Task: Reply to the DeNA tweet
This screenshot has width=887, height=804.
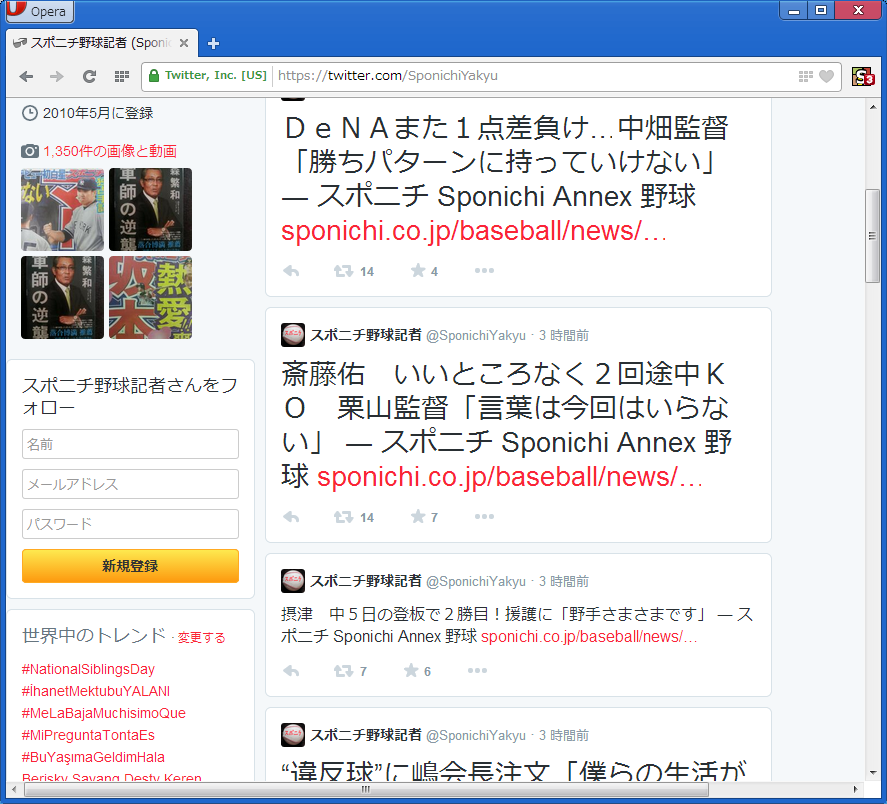Action: [x=291, y=271]
